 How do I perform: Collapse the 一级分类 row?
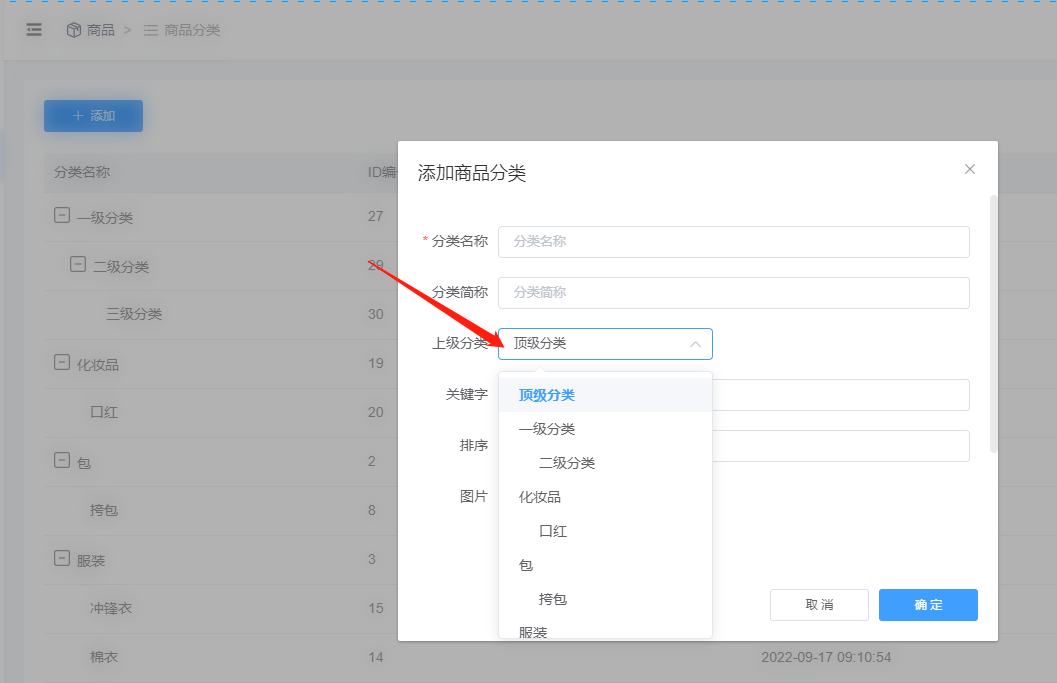[61, 216]
